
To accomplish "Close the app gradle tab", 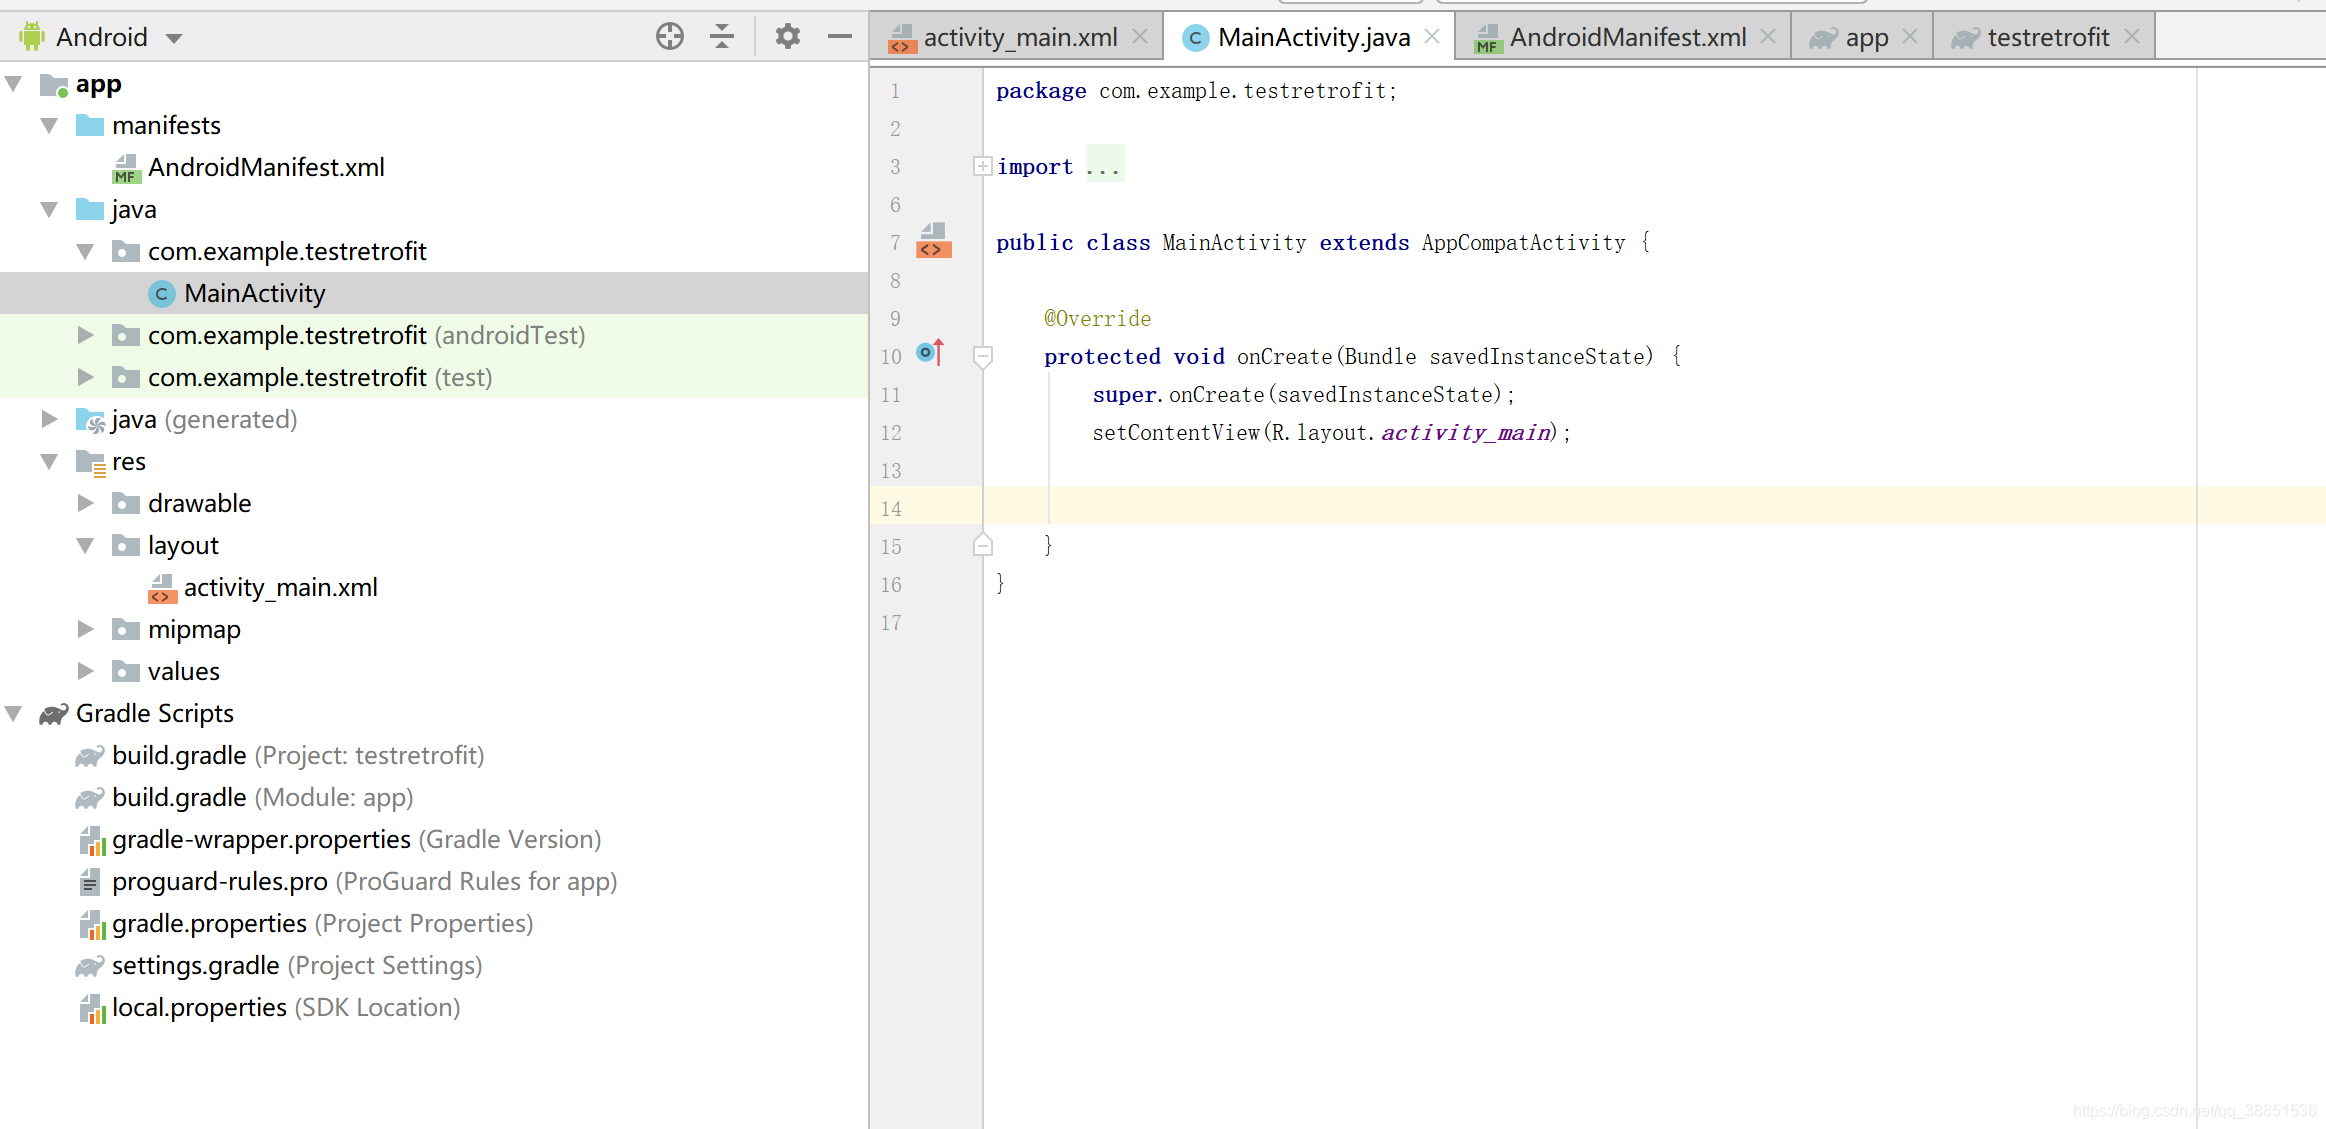I will (1910, 37).
